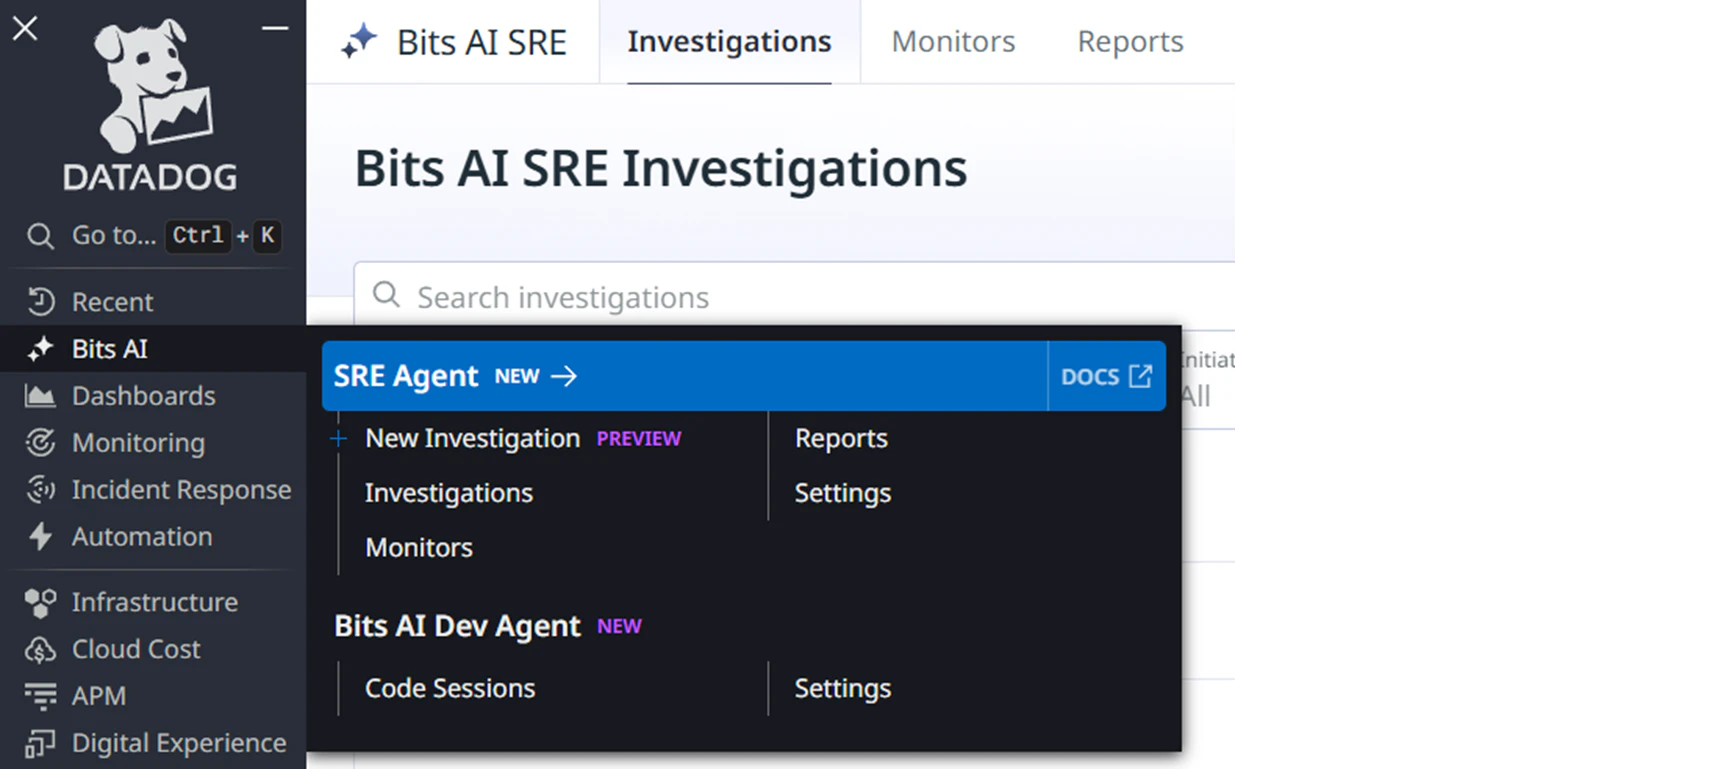Click the Automation lightning bolt icon
This screenshot has width=1736, height=769.
coord(40,536)
